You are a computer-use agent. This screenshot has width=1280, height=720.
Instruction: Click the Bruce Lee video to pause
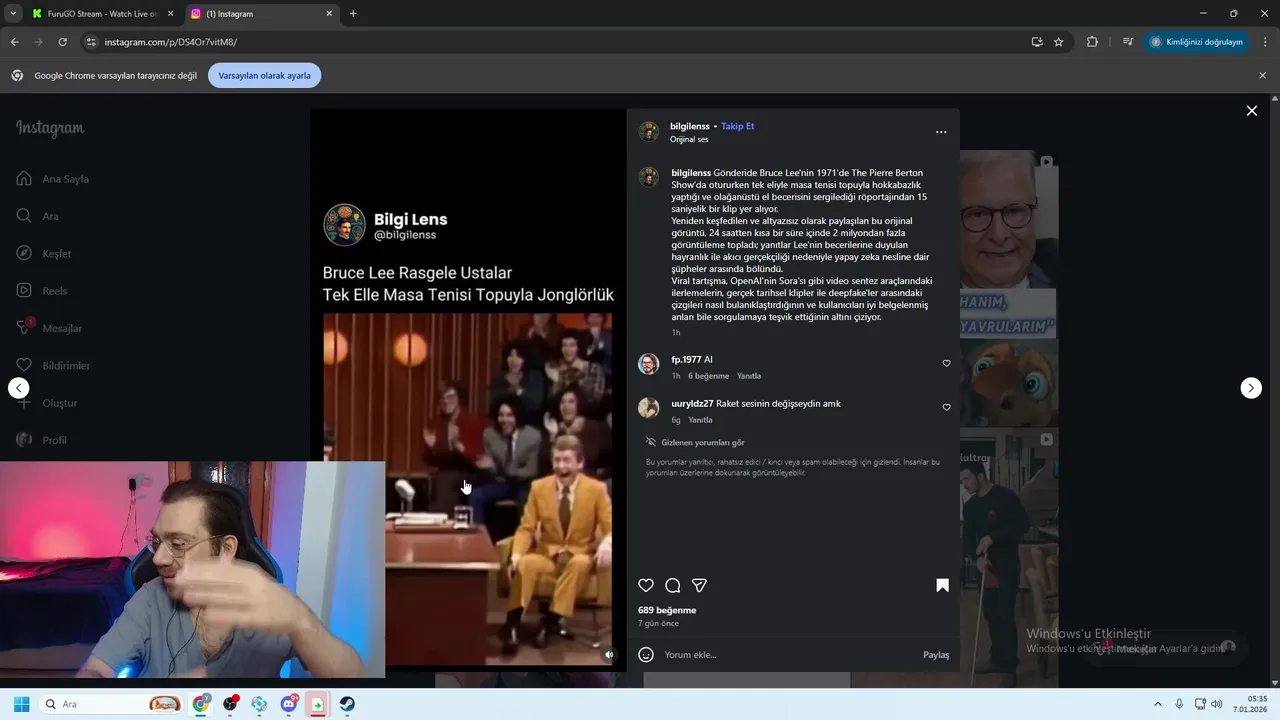(x=468, y=489)
